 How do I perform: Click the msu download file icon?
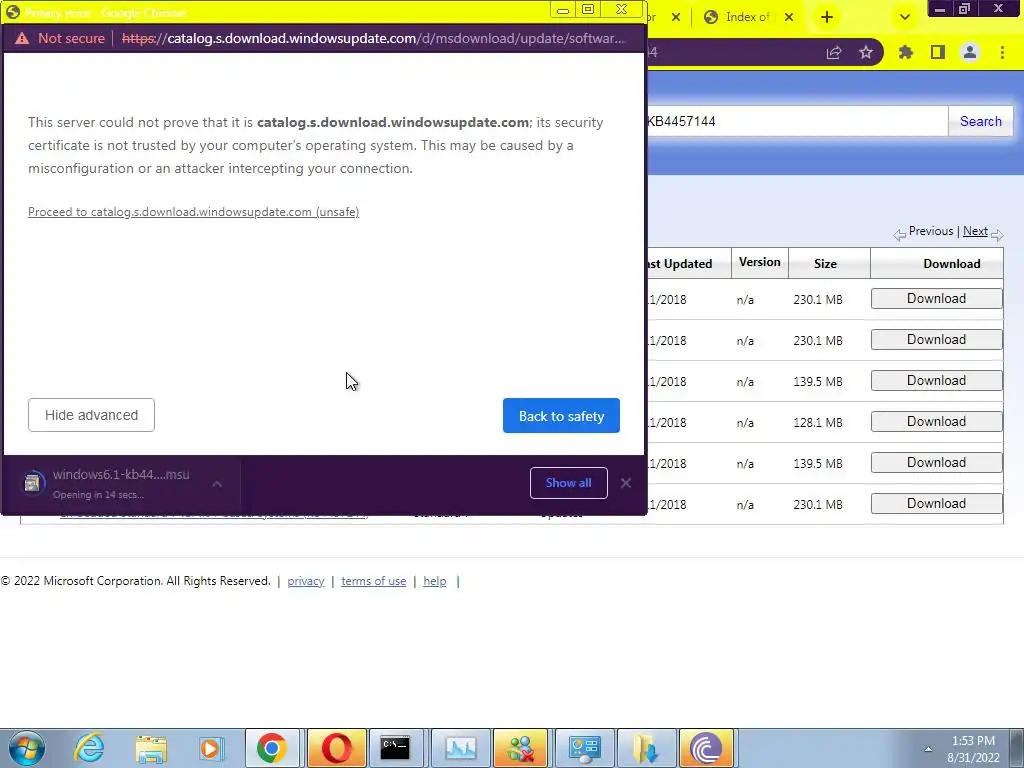[x=32, y=483]
